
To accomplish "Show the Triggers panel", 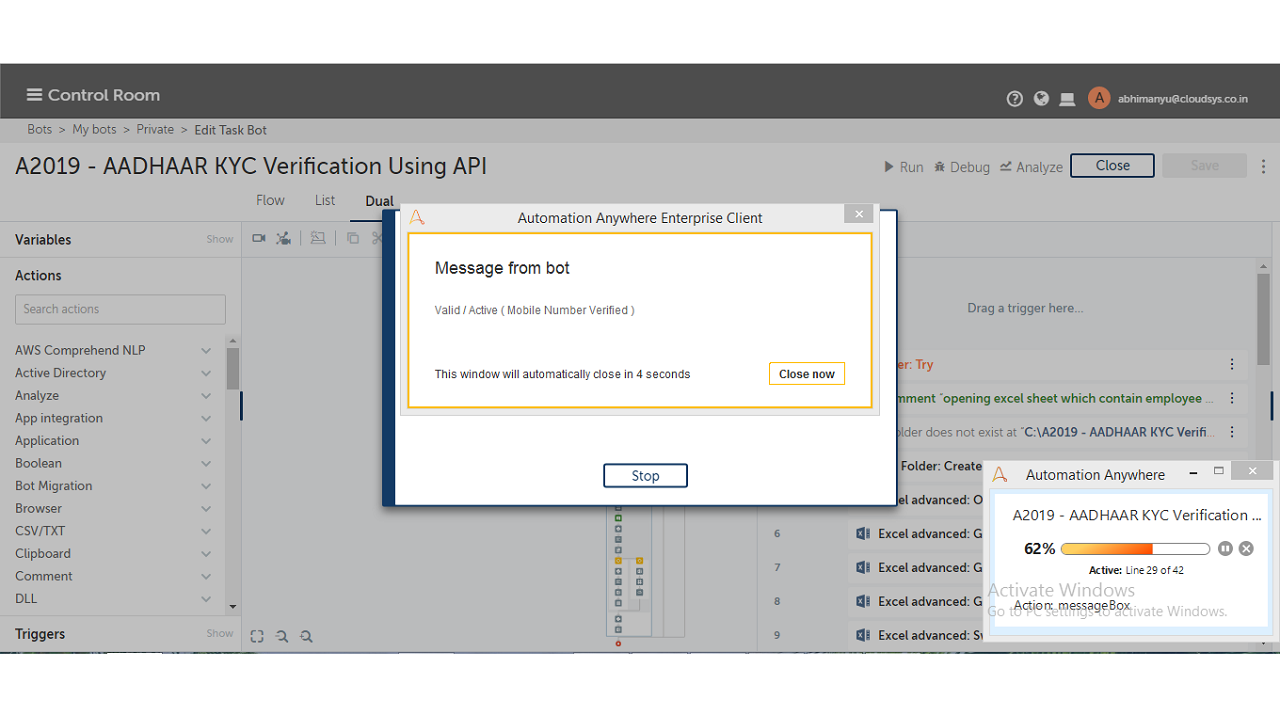I will tap(220, 634).
